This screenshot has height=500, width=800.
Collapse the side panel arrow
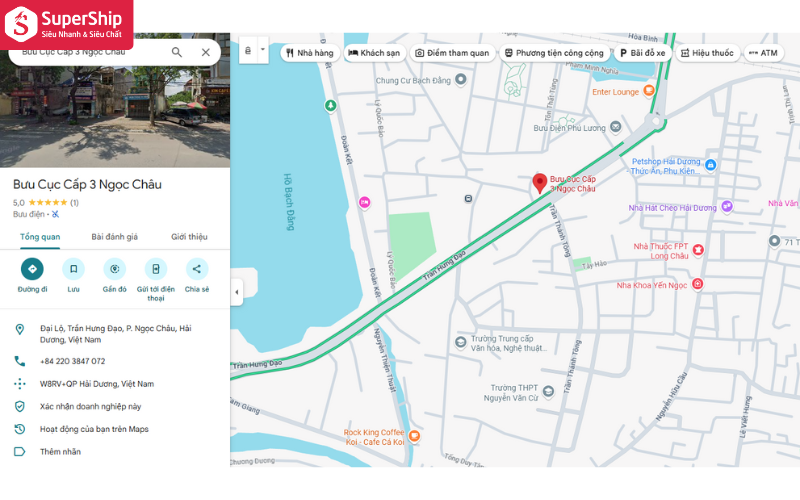click(237, 292)
